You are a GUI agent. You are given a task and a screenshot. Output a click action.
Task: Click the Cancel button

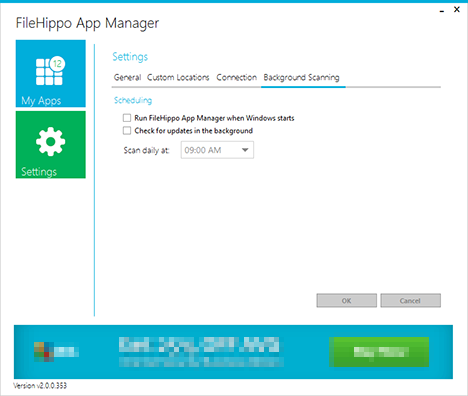[x=410, y=301]
